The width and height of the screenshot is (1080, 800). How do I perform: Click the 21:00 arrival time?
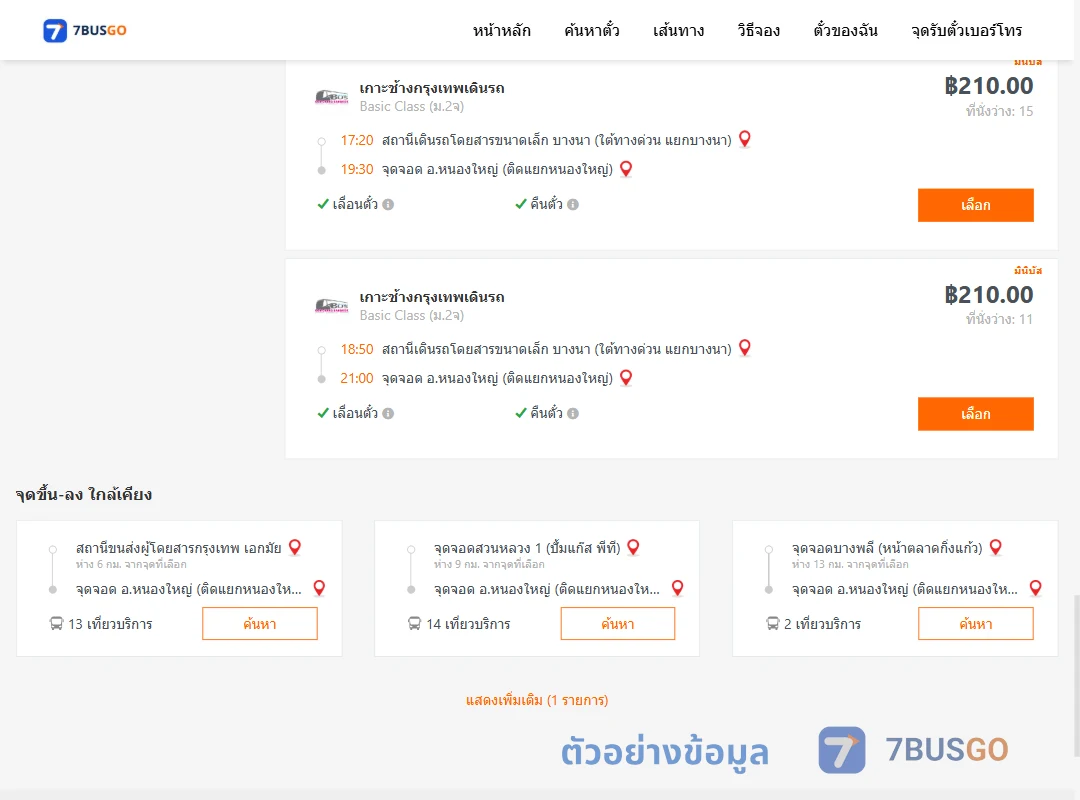pos(357,378)
